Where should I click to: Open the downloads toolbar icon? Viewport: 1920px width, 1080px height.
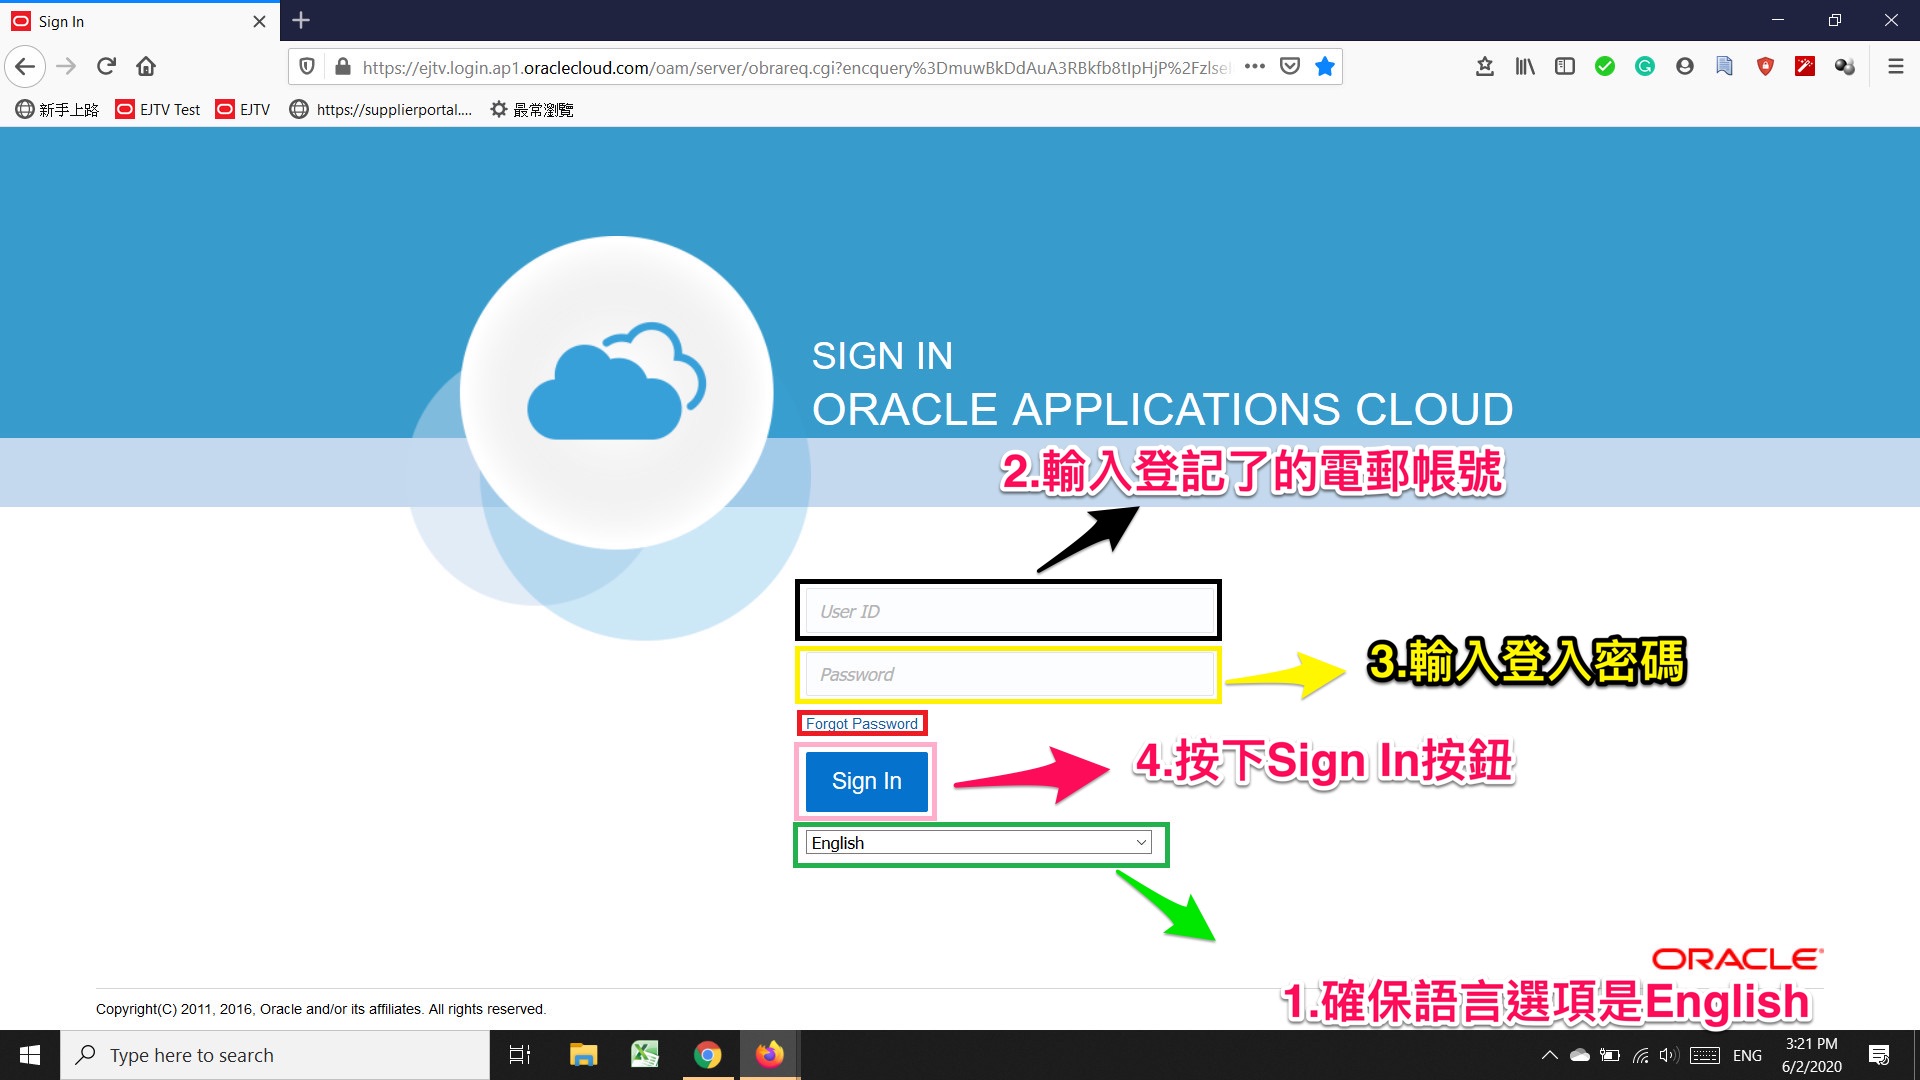[x=1485, y=67]
